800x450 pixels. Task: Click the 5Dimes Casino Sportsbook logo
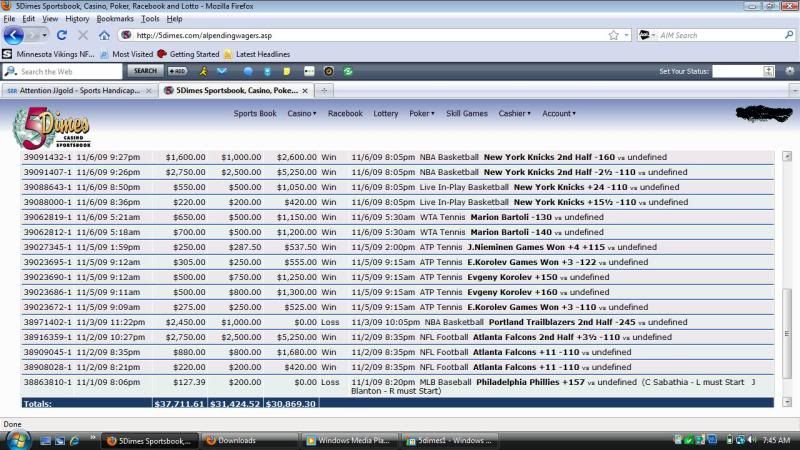tap(51, 128)
